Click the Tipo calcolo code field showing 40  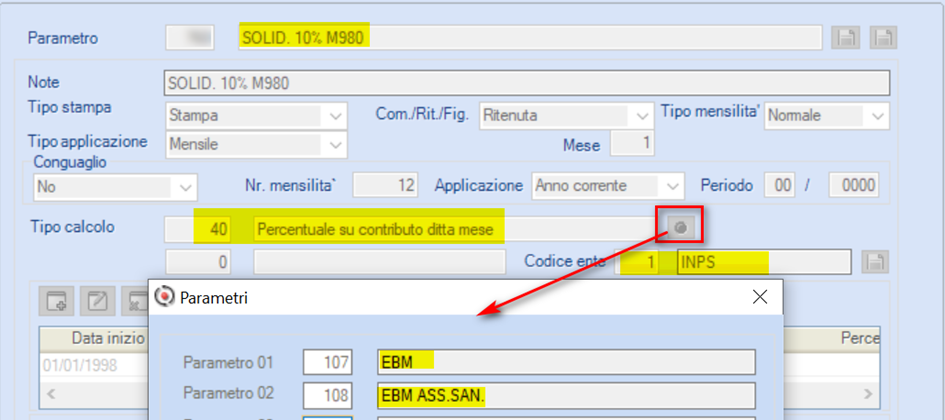tap(198, 230)
